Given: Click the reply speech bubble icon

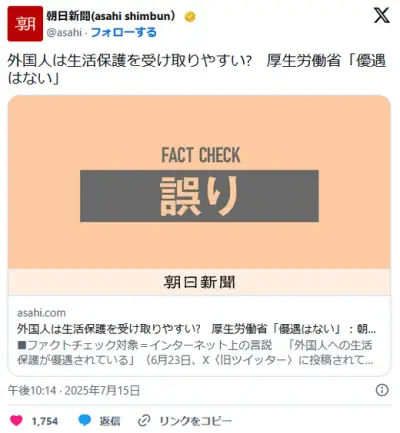Looking at the screenshot, I should coord(85,421).
